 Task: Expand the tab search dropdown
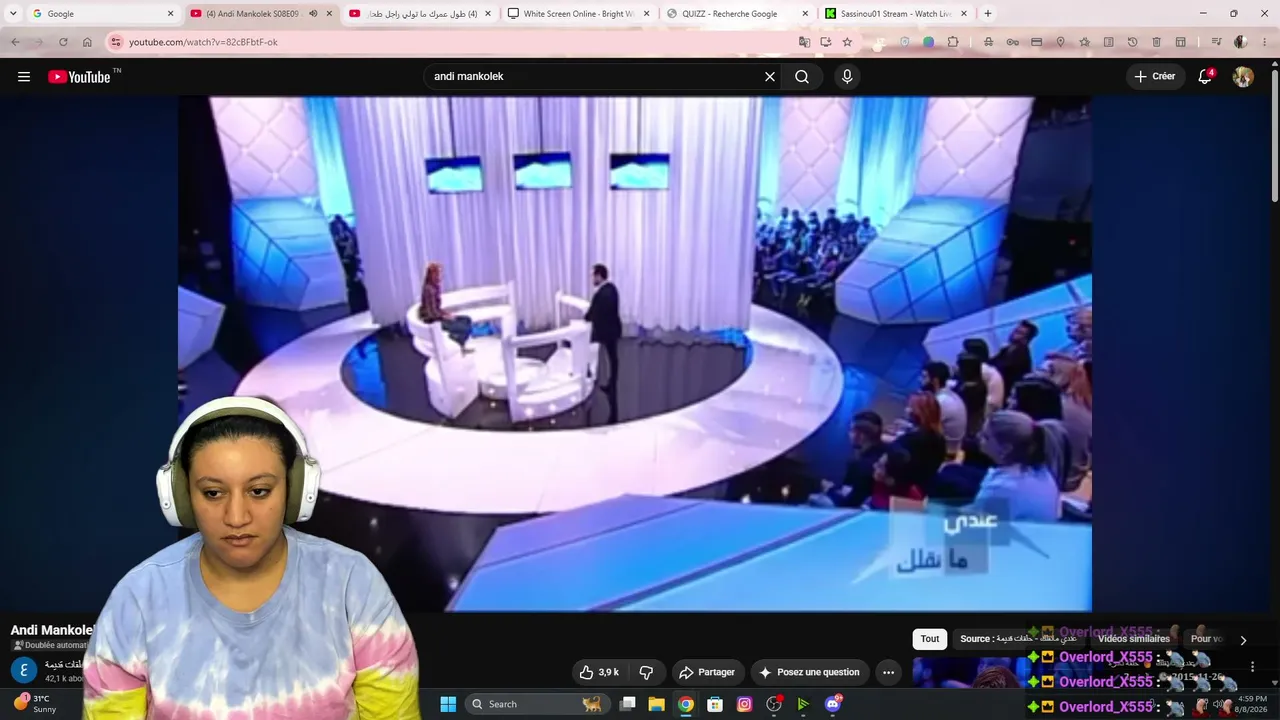tap(13, 14)
